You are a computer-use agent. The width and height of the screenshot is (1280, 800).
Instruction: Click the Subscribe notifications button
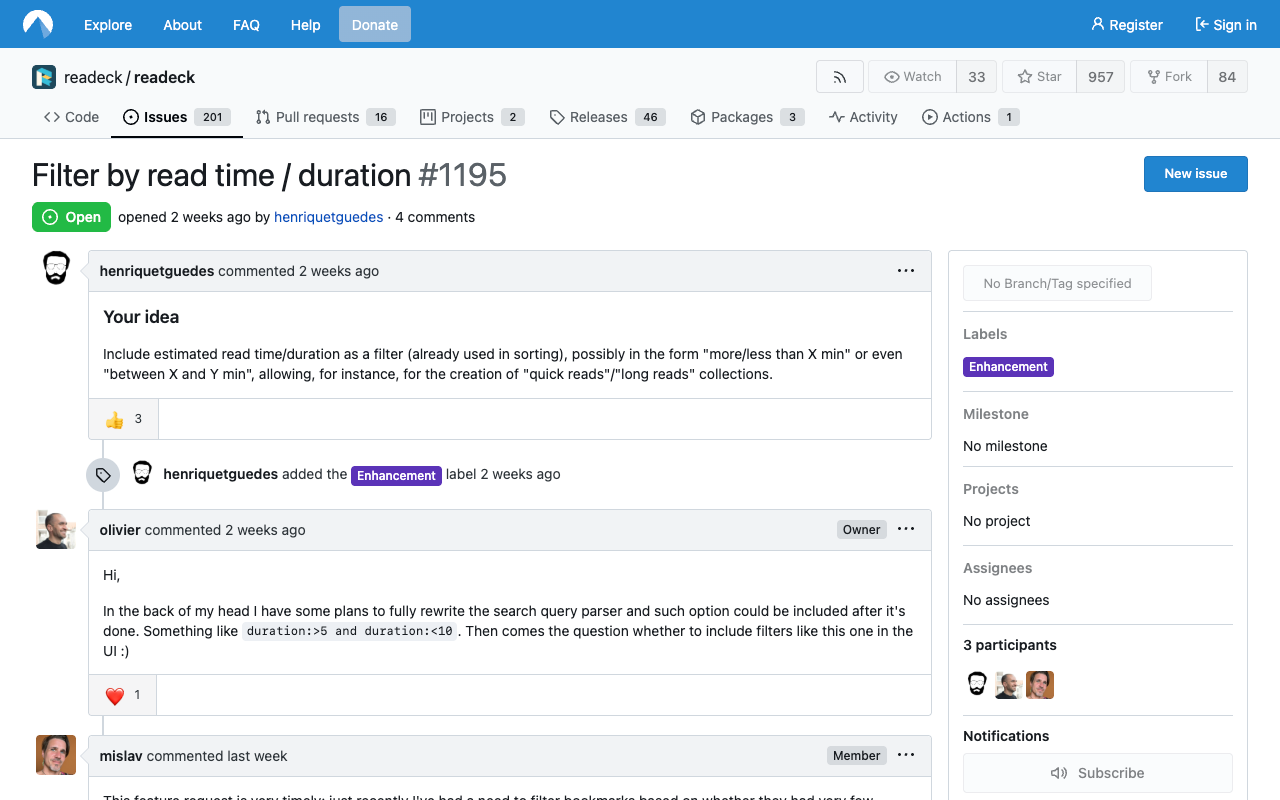pos(1098,773)
